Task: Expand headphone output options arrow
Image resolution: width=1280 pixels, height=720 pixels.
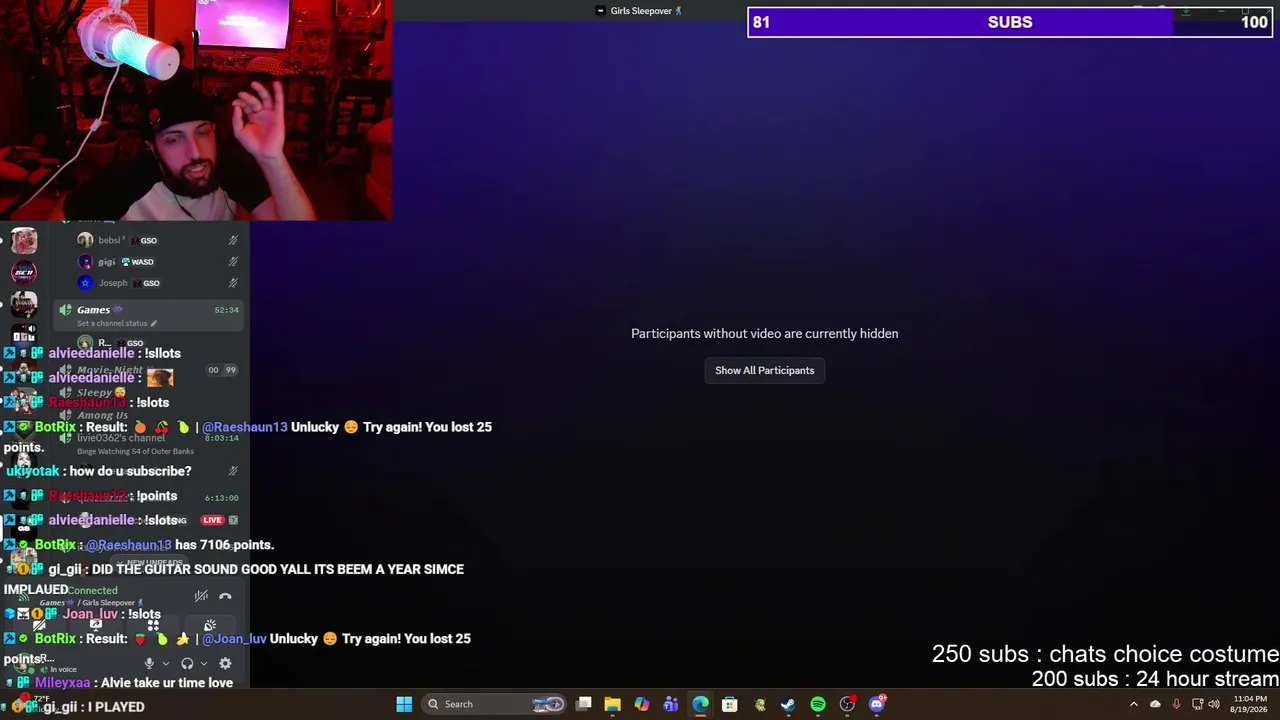Action: click(x=204, y=663)
